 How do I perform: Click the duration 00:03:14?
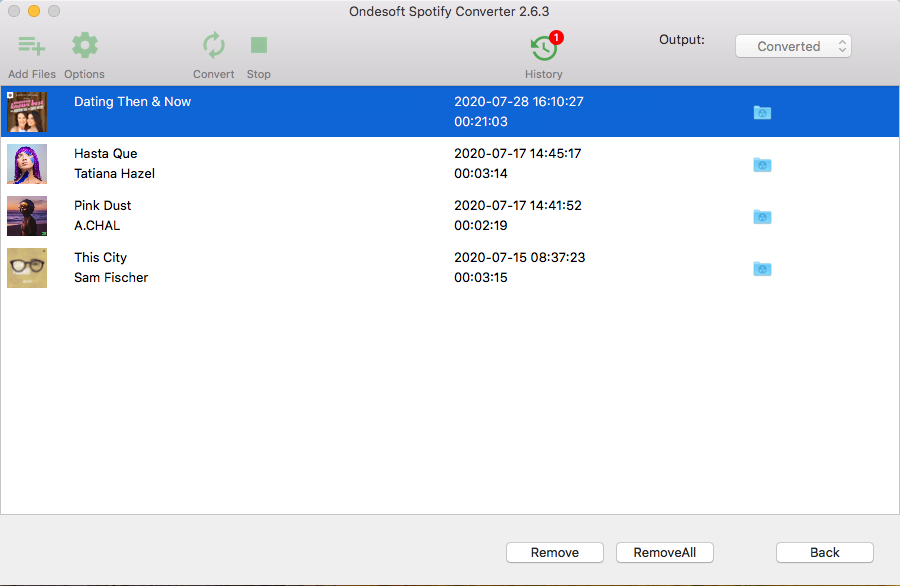481,173
